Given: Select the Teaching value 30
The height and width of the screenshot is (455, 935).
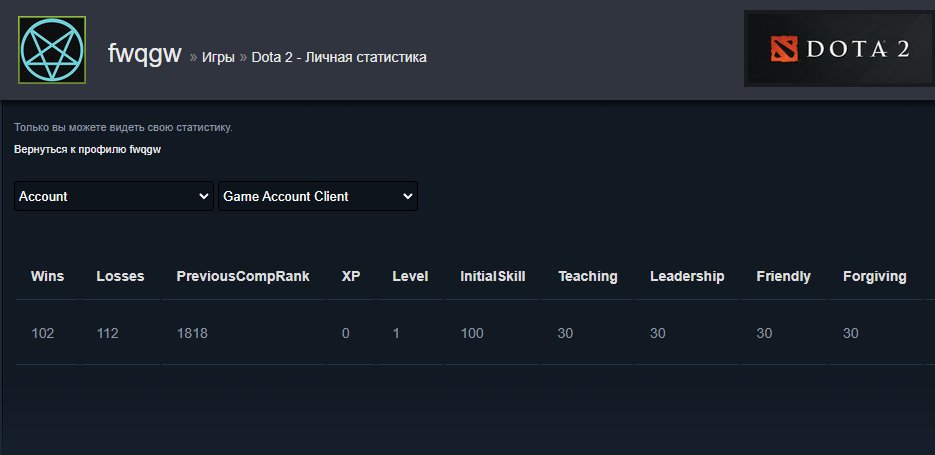Looking at the screenshot, I should (x=565, y=333).
